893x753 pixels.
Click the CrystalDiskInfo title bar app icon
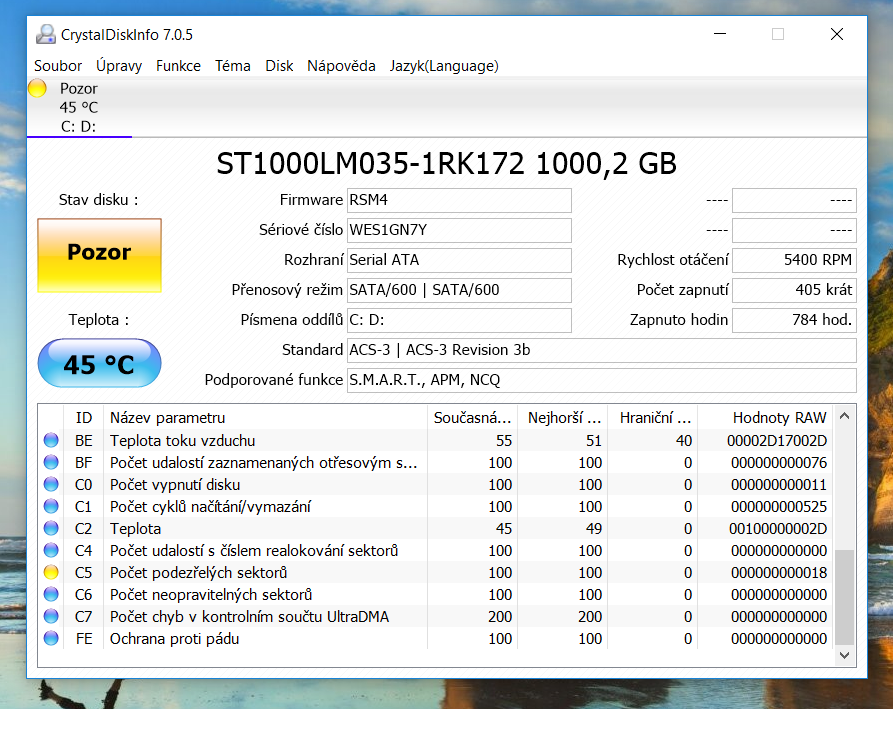coord(46,34)
